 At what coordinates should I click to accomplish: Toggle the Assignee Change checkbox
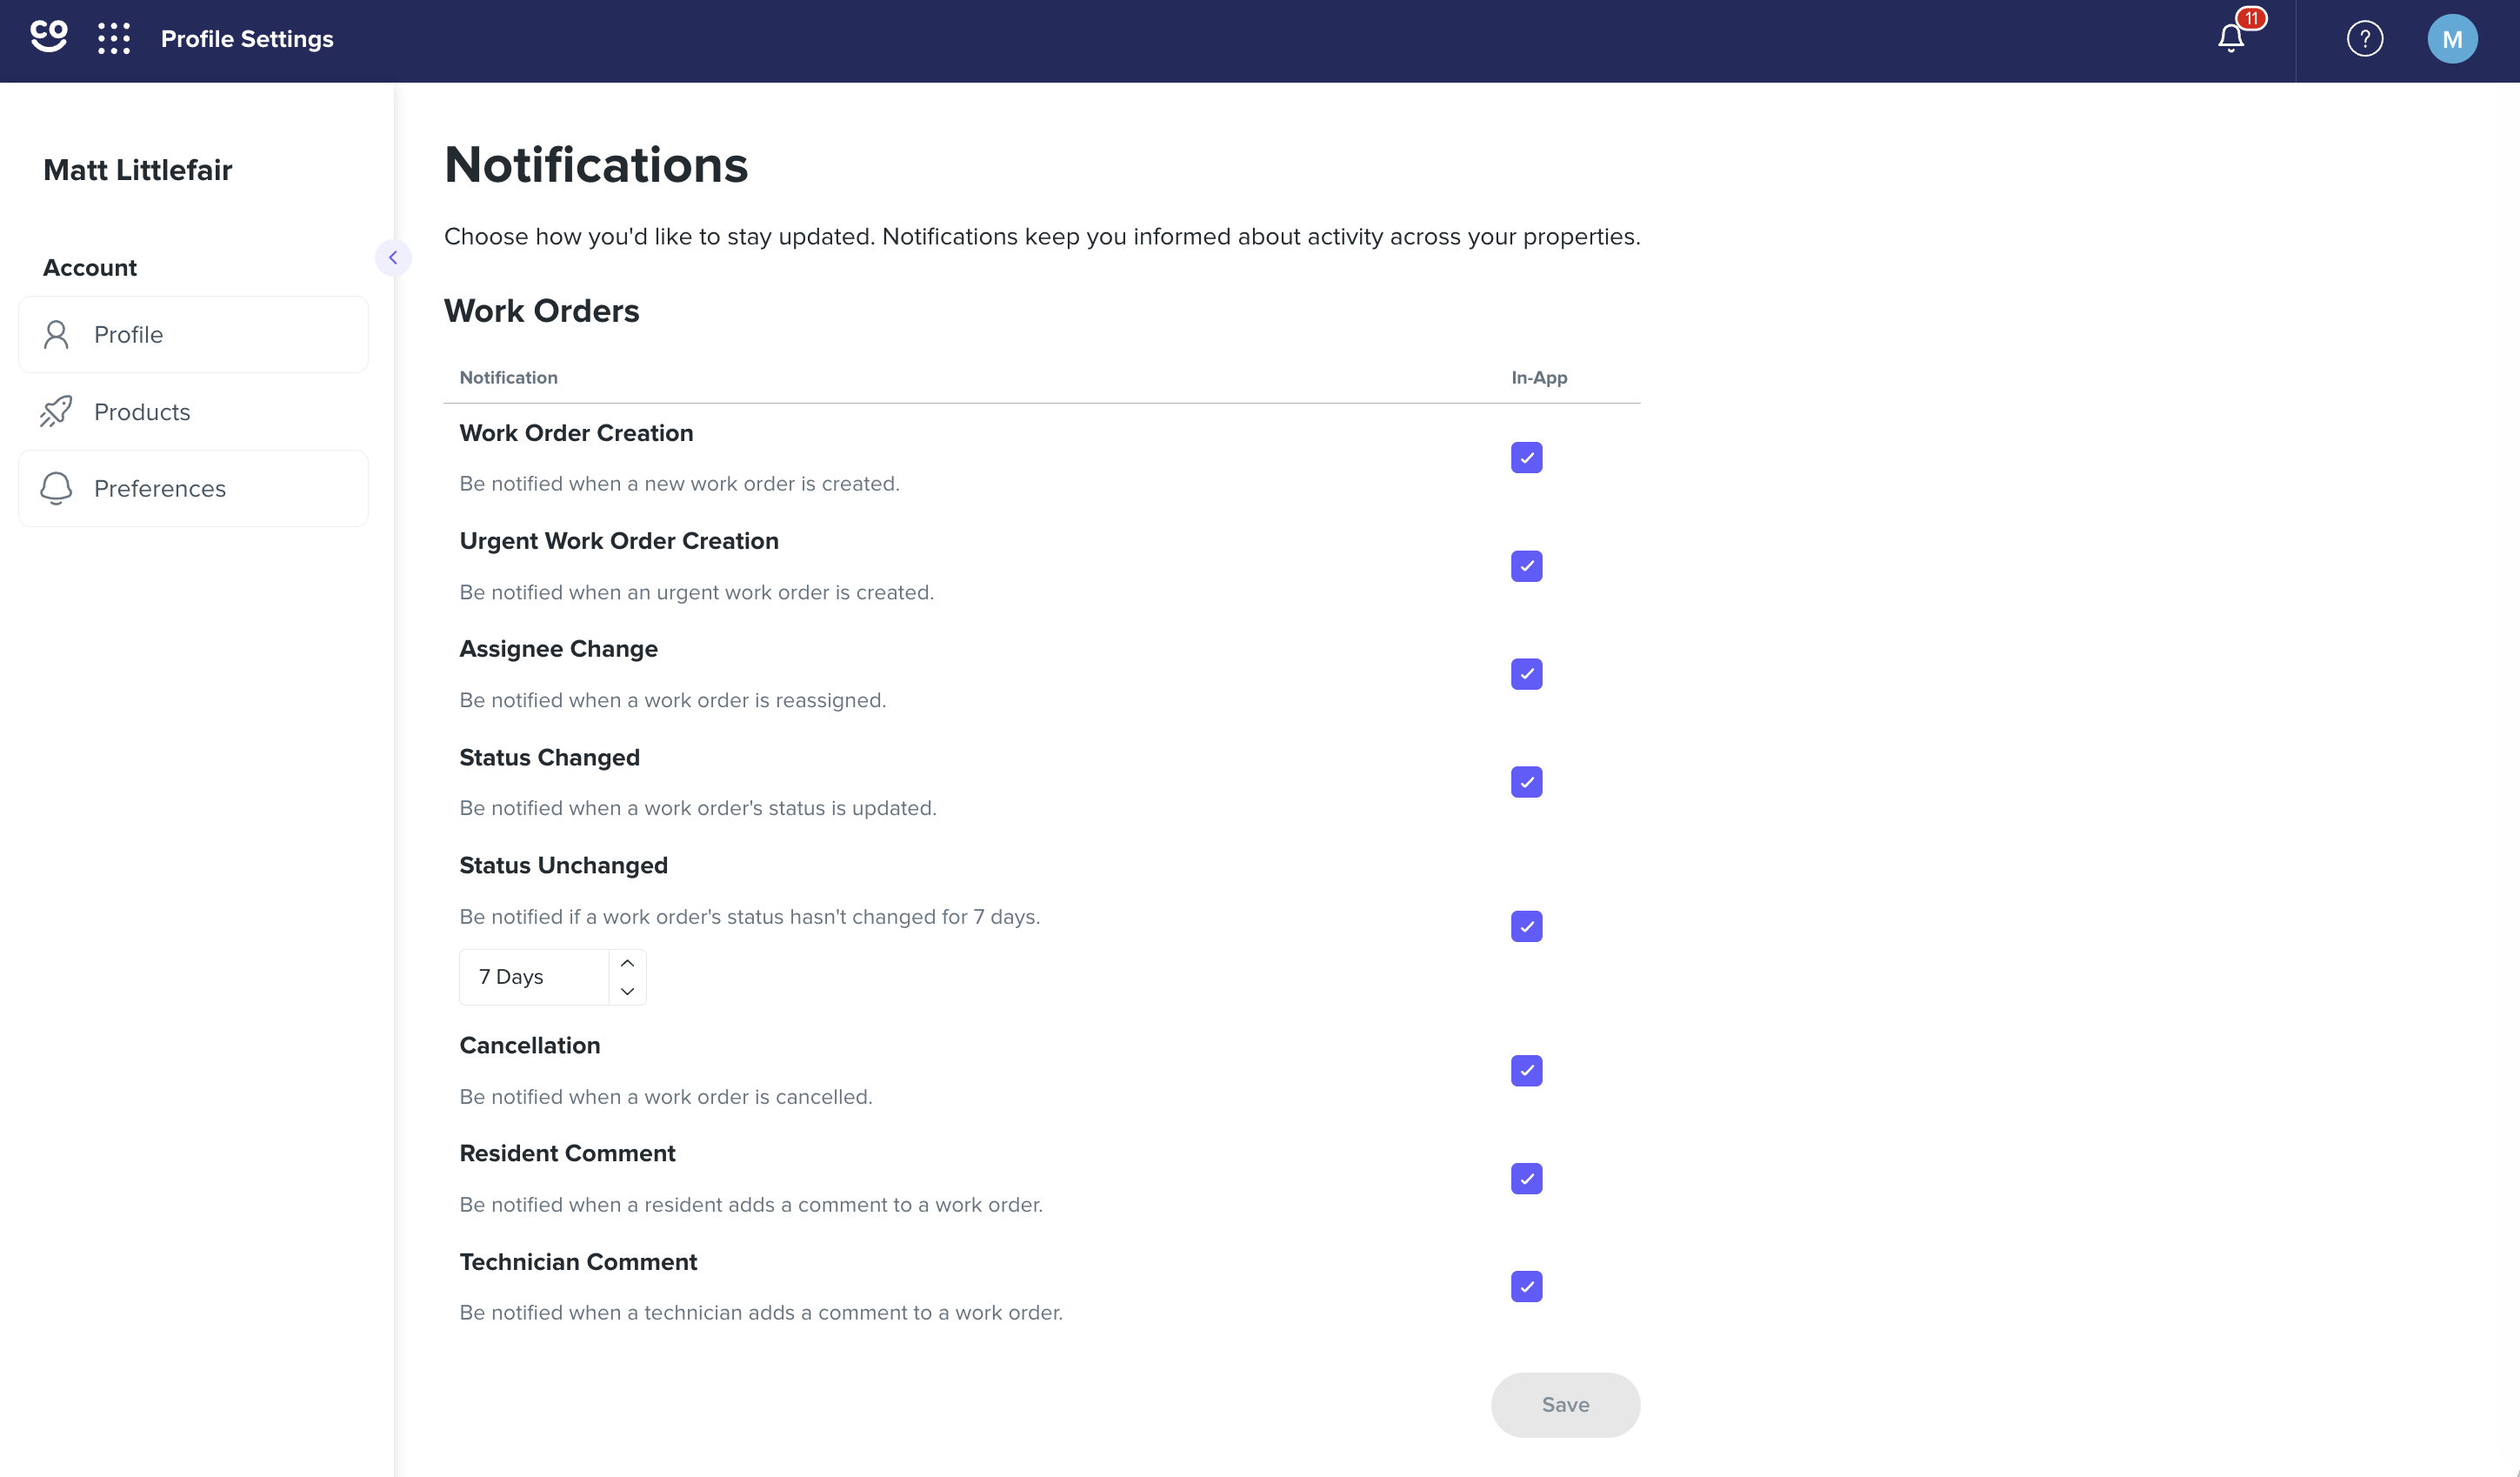pos(1526,674)
